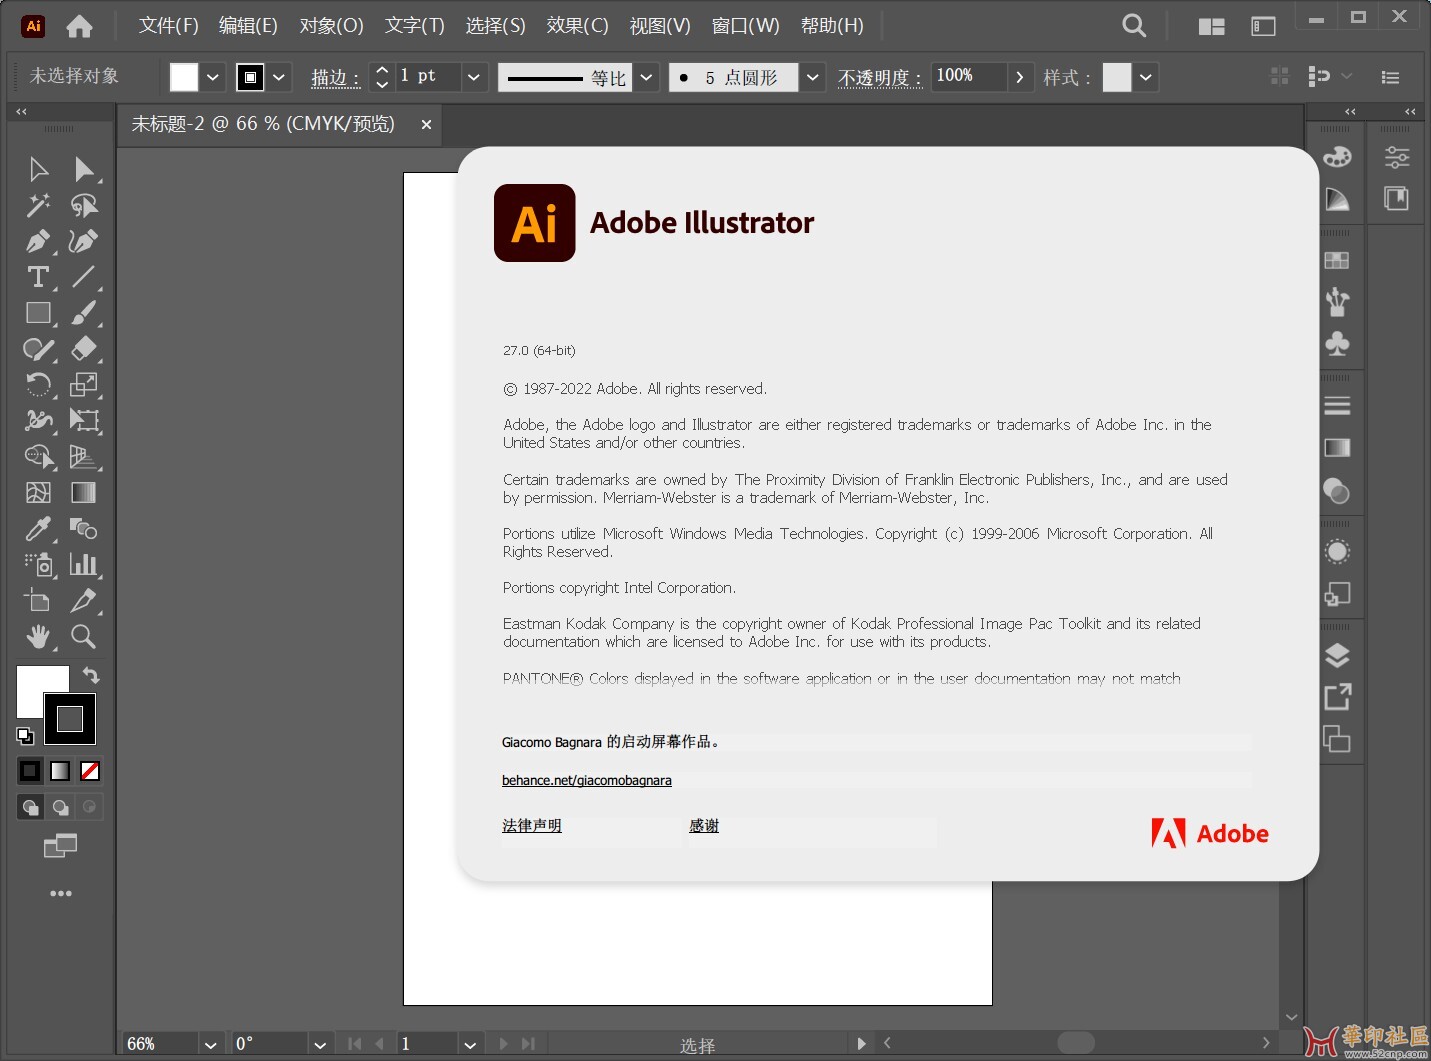Set paint mode to Color
The height and width of the screenshot is (1061, 1431).
[x=30, y=771]
